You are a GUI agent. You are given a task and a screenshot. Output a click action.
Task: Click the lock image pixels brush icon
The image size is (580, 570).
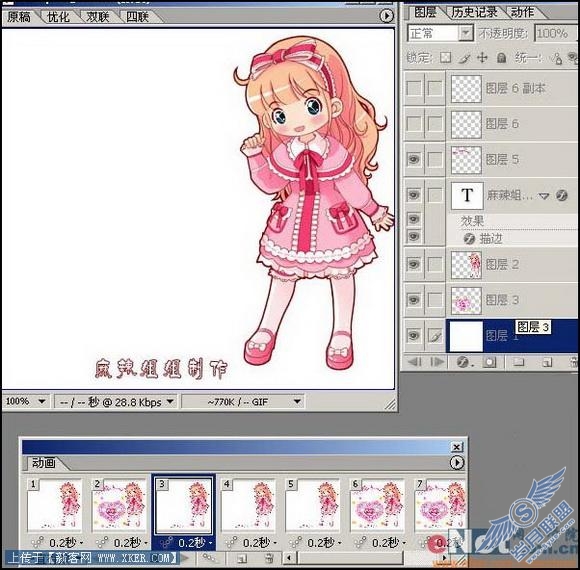[x=464, y=58]
